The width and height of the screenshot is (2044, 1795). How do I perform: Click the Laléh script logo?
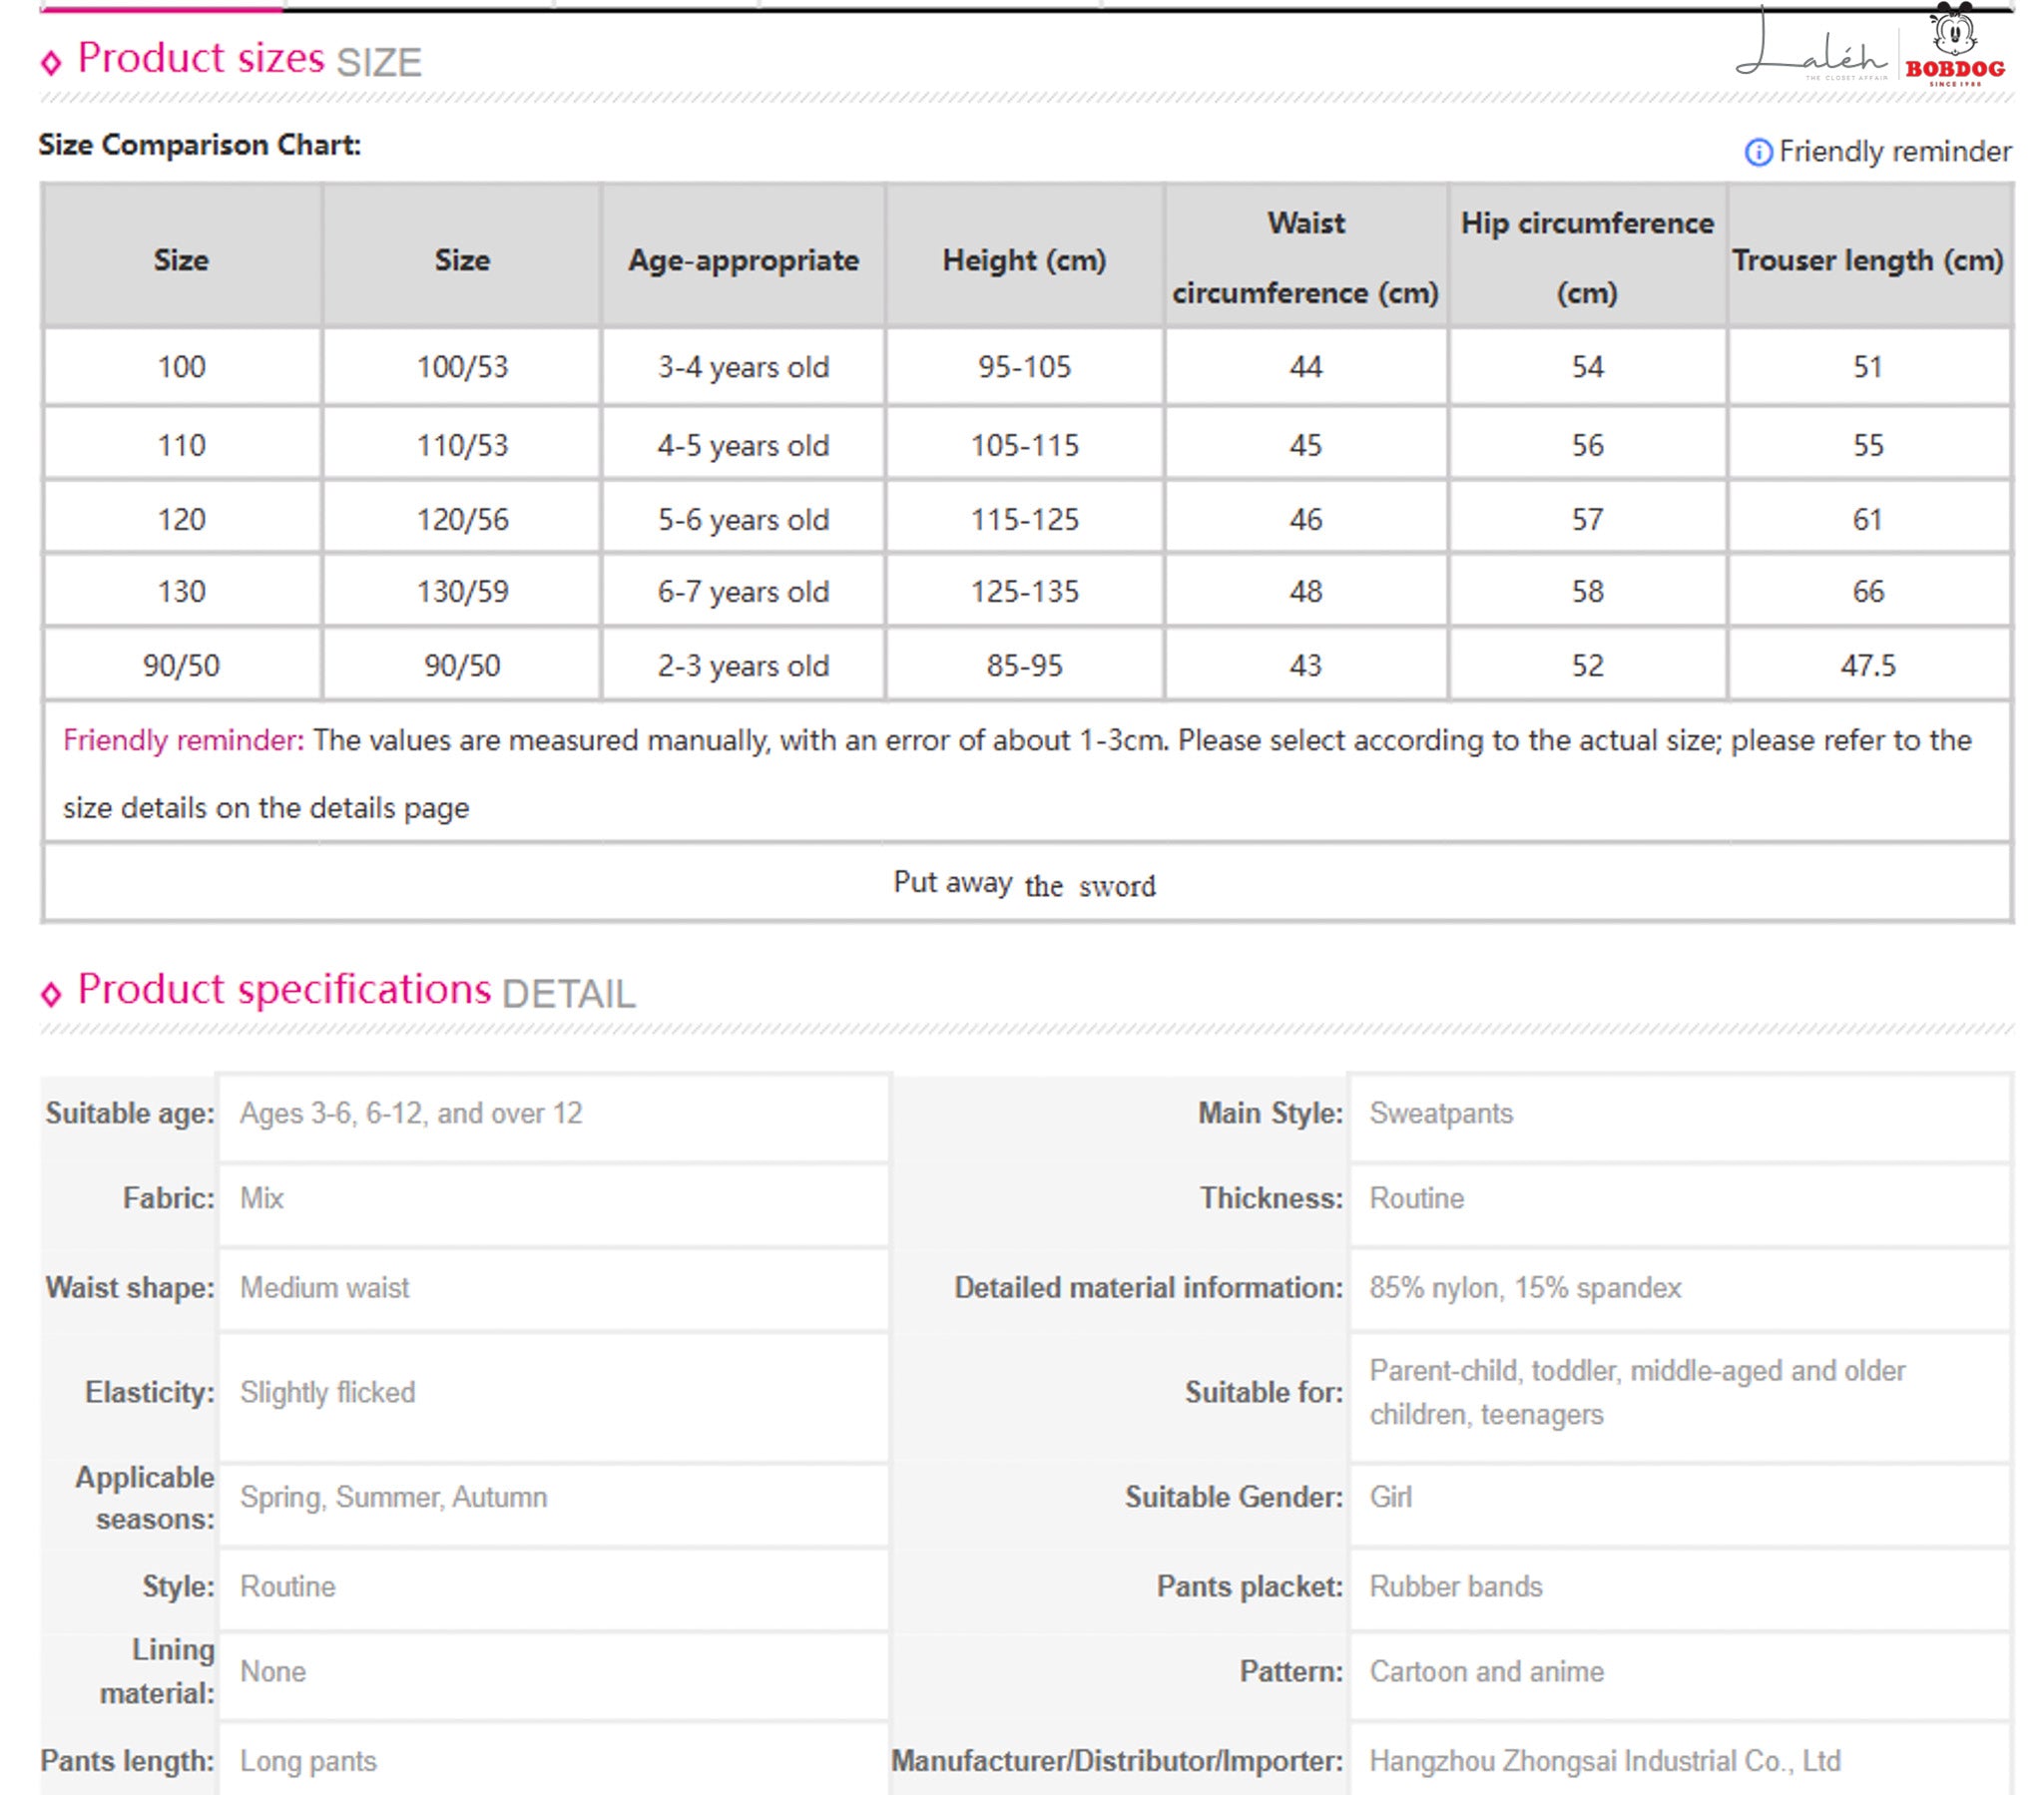(1810, 47)
